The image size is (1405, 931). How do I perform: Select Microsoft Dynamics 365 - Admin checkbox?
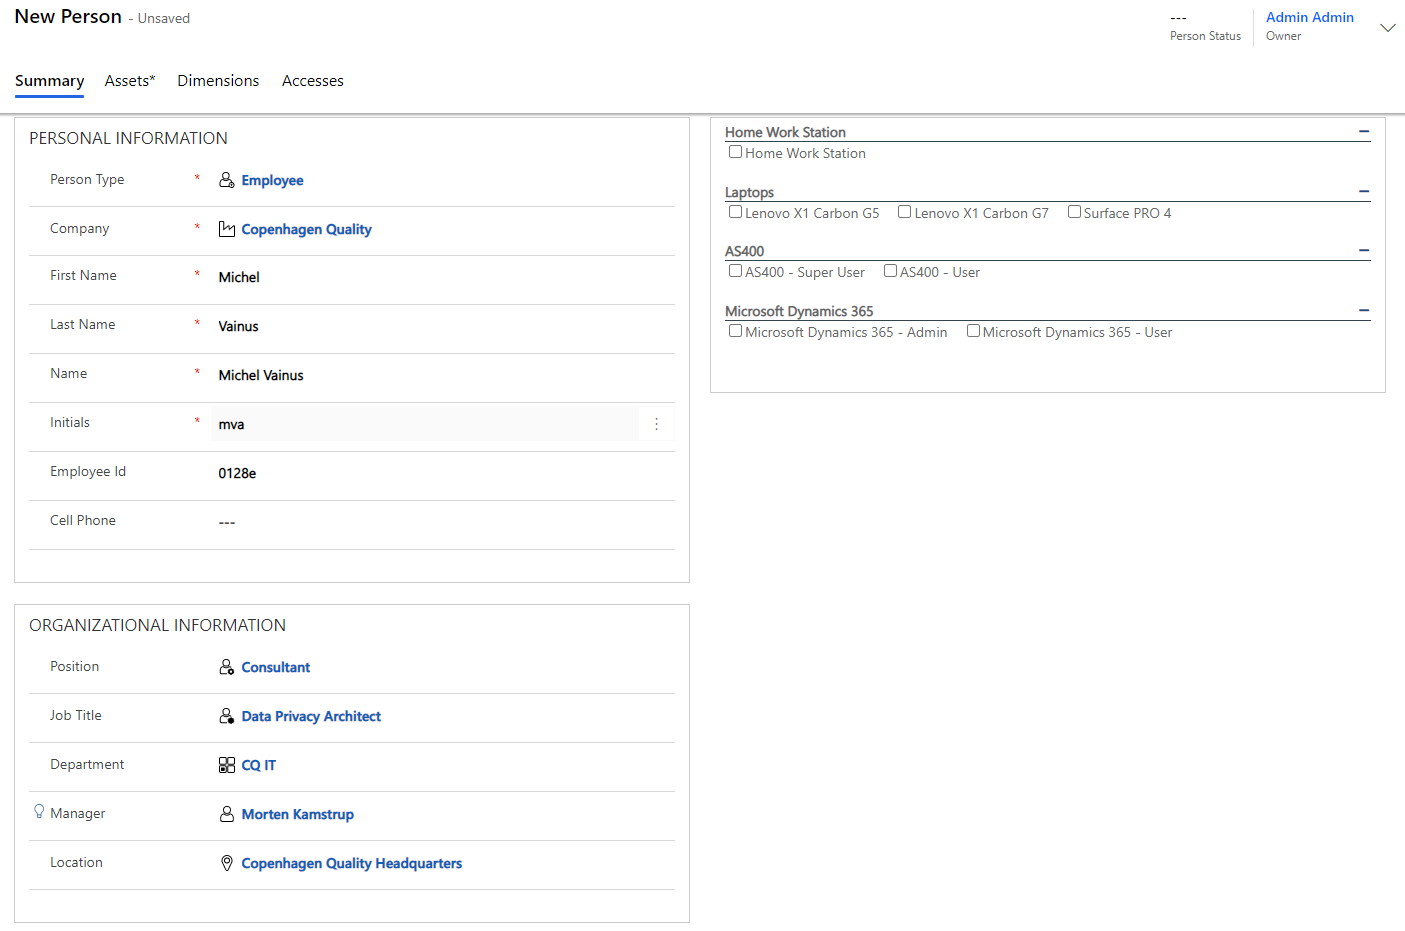point(735,331)
